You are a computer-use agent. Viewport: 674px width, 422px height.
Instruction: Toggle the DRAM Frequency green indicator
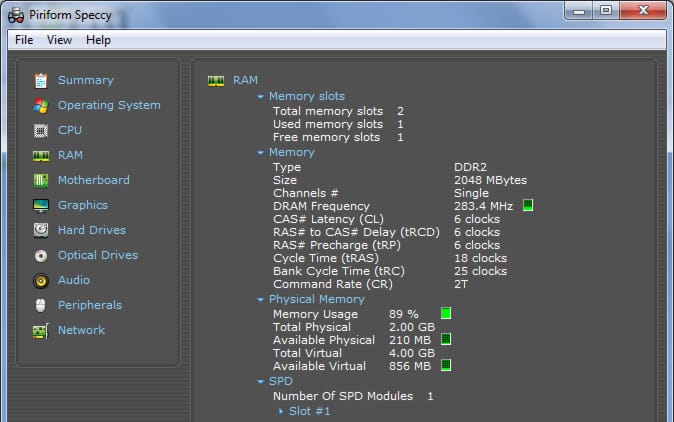528,206
